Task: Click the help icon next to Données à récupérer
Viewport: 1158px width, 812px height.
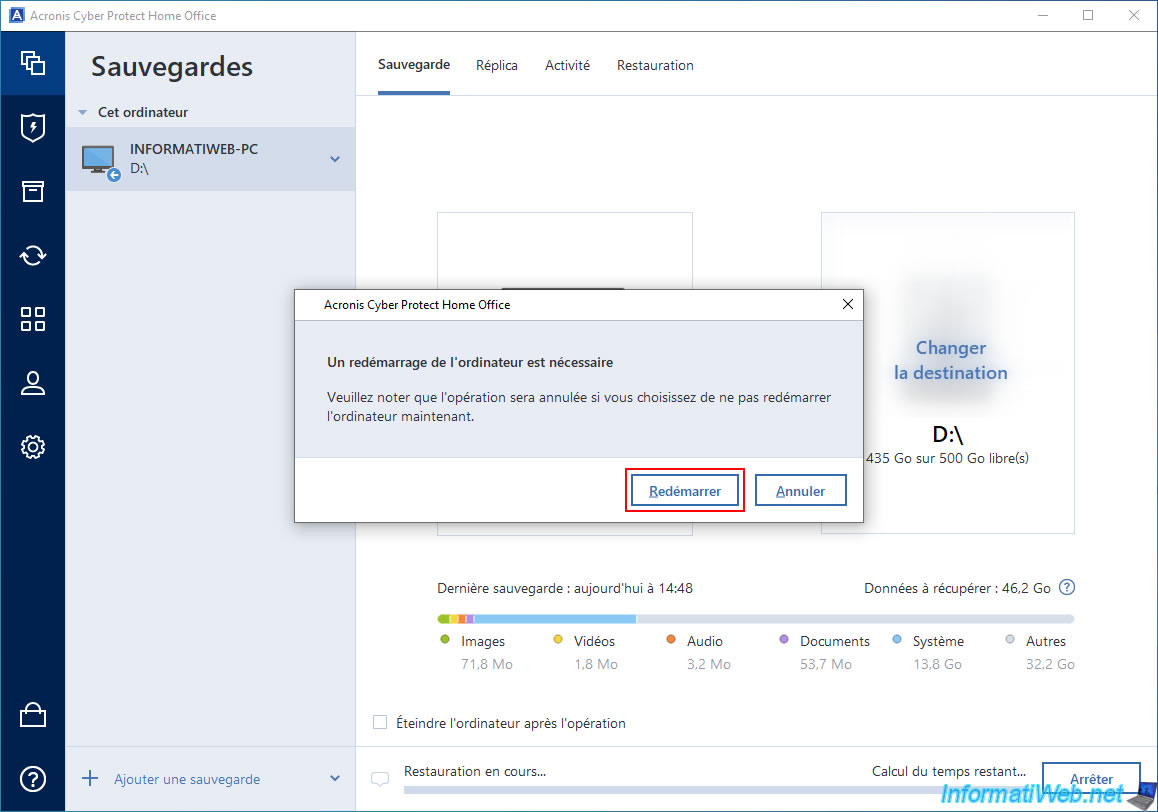Action: pyautogui.click(x=1066, y=587)
